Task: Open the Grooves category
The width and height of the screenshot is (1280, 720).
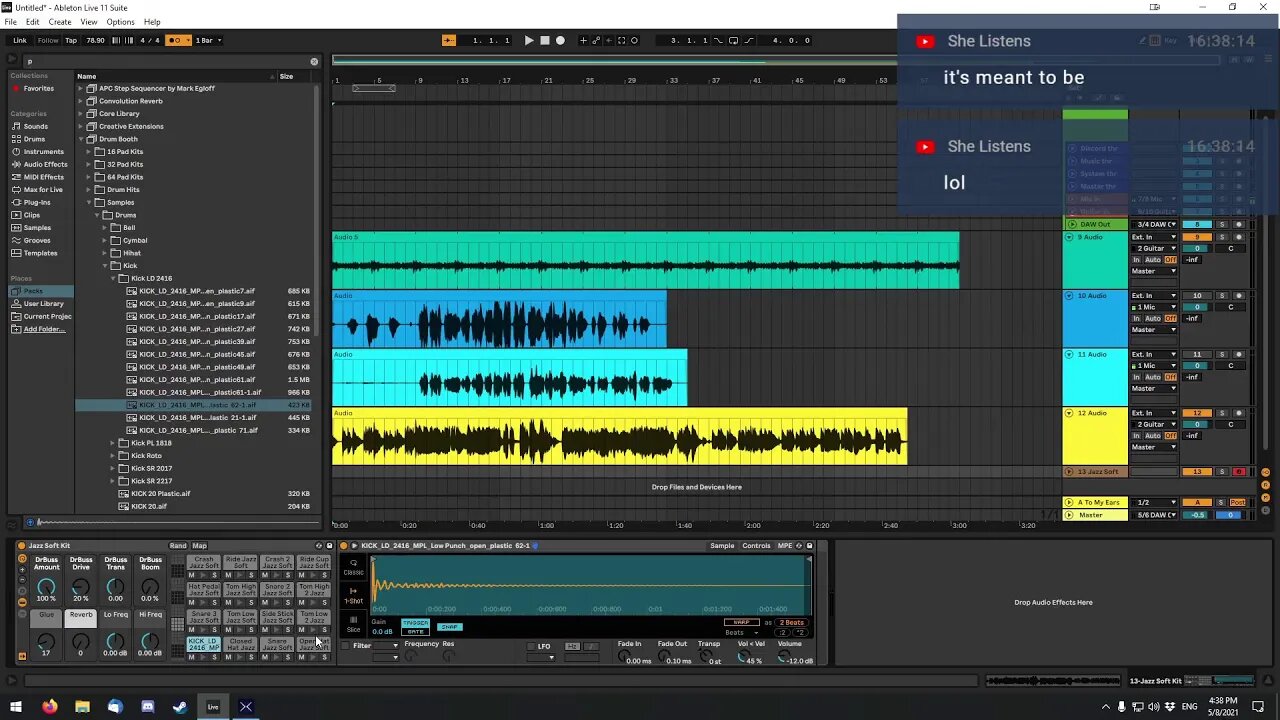Action: 37,240
